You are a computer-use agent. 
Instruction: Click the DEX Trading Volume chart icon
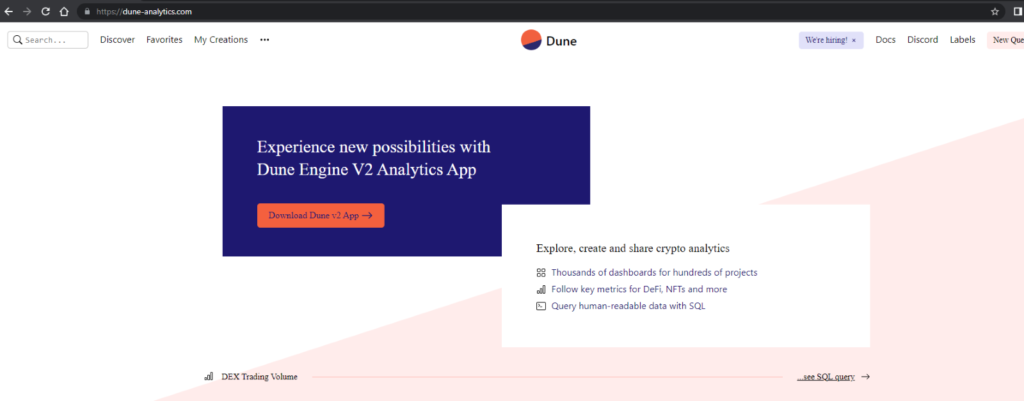point(209,376)
